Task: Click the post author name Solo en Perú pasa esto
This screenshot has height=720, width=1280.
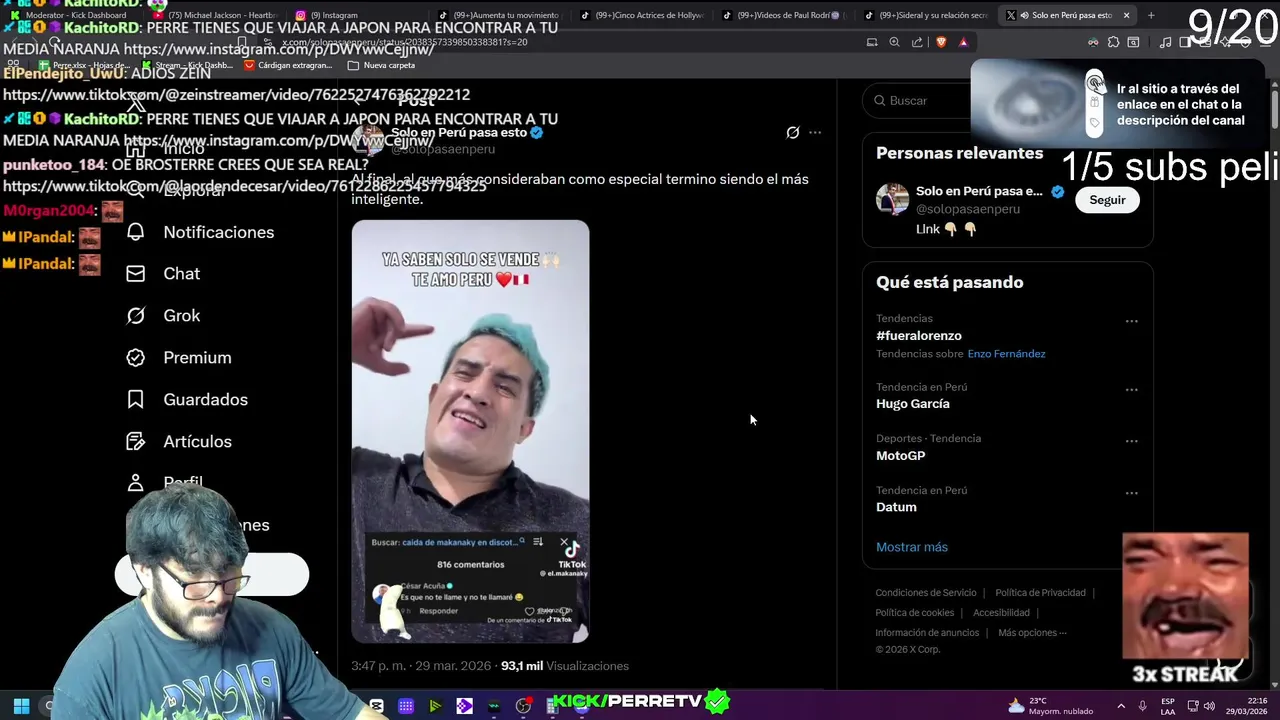Action: [x=459, y=132]
